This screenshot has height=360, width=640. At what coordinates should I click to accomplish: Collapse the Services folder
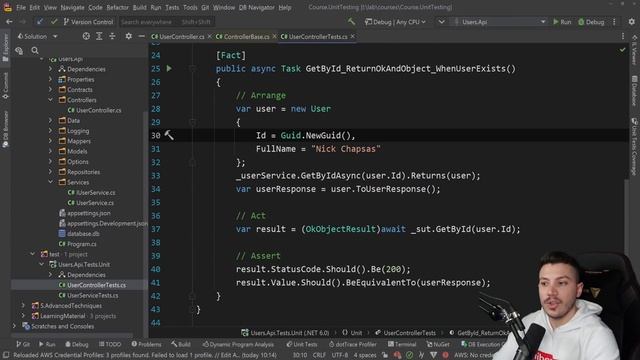51,182
